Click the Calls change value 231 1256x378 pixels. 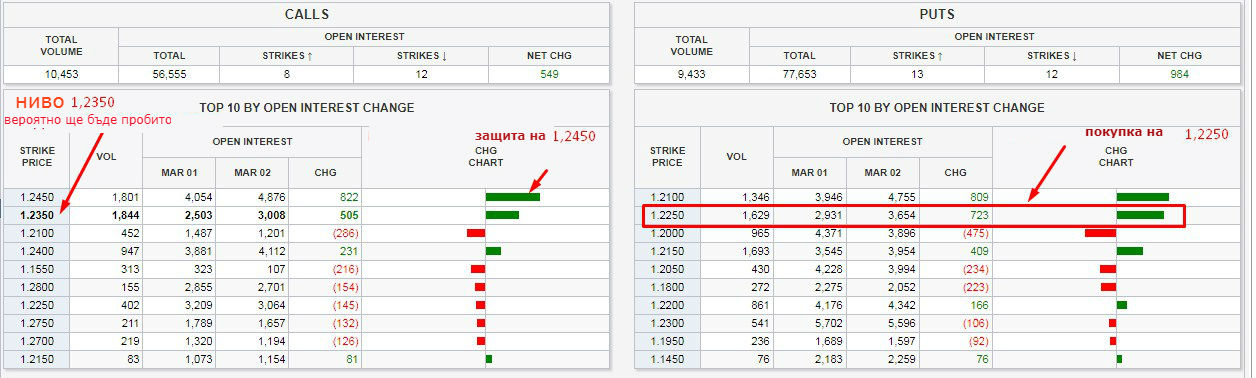pyautogui.click(x=348, y=250)
